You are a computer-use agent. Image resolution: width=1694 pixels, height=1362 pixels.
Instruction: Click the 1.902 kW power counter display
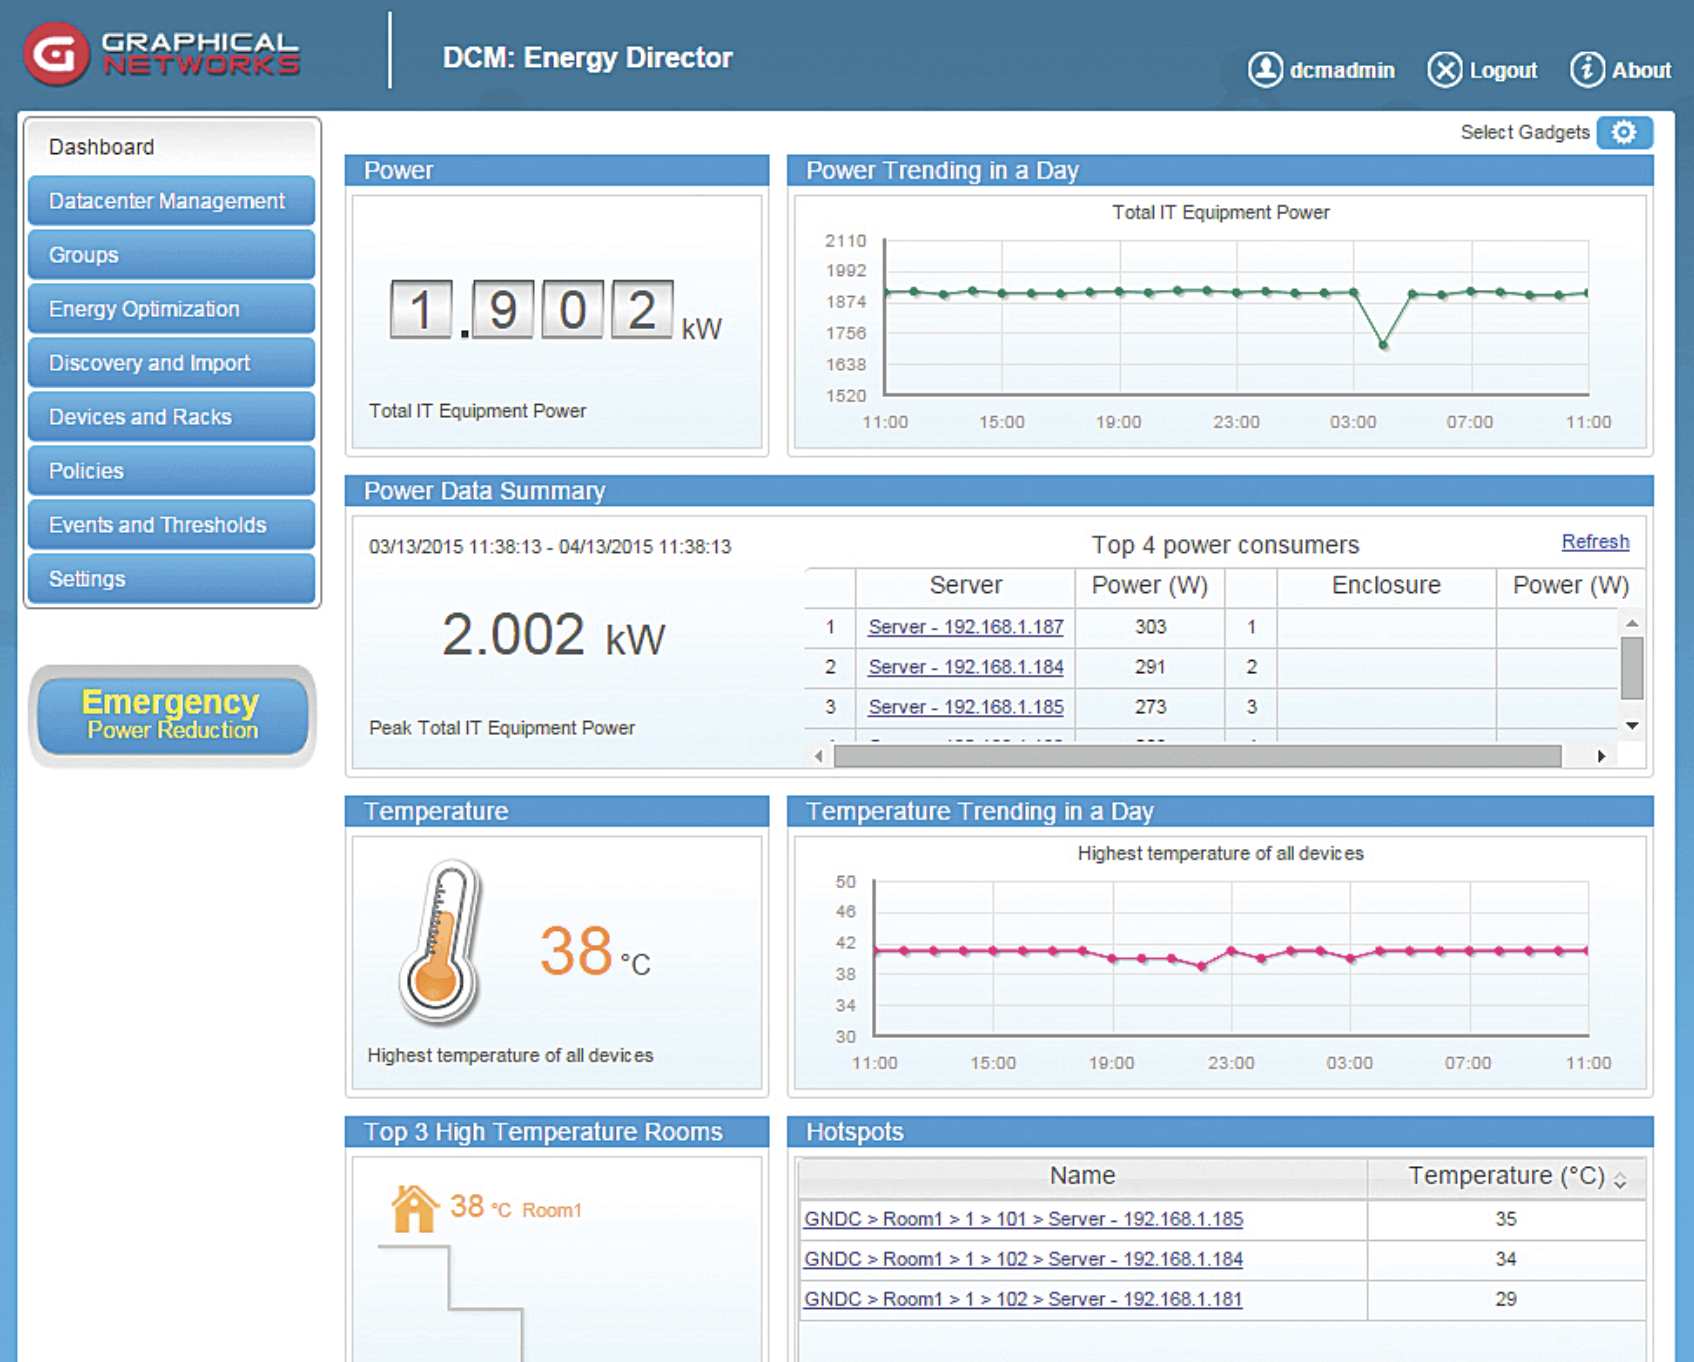tap(555, 311)
